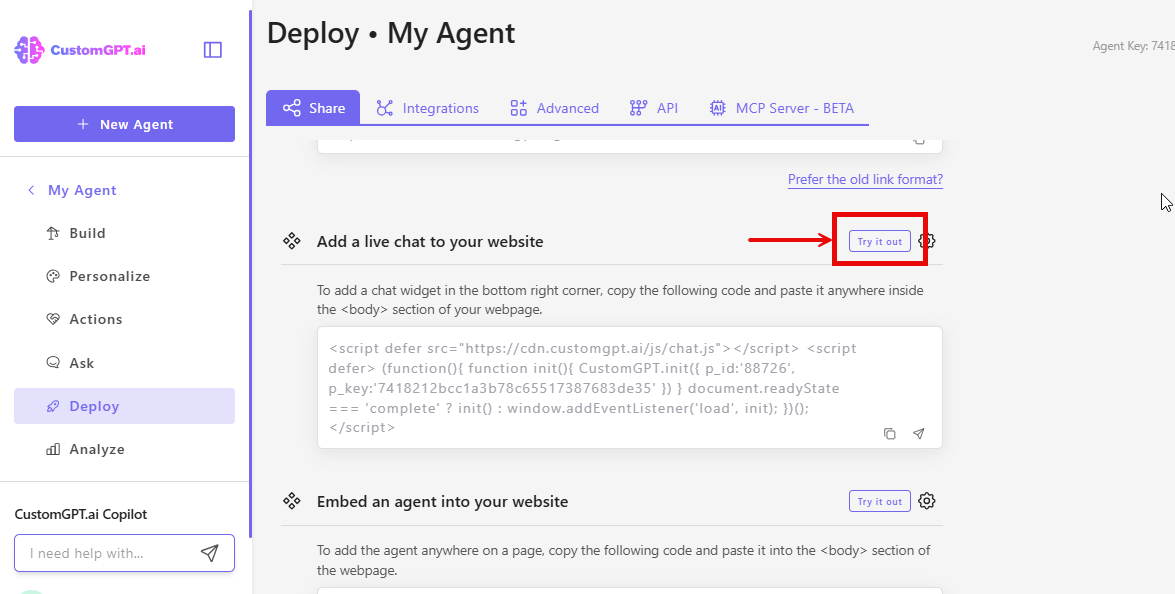
Task: Select Deploy in the sidebar
Action: [x=124, y=406]
